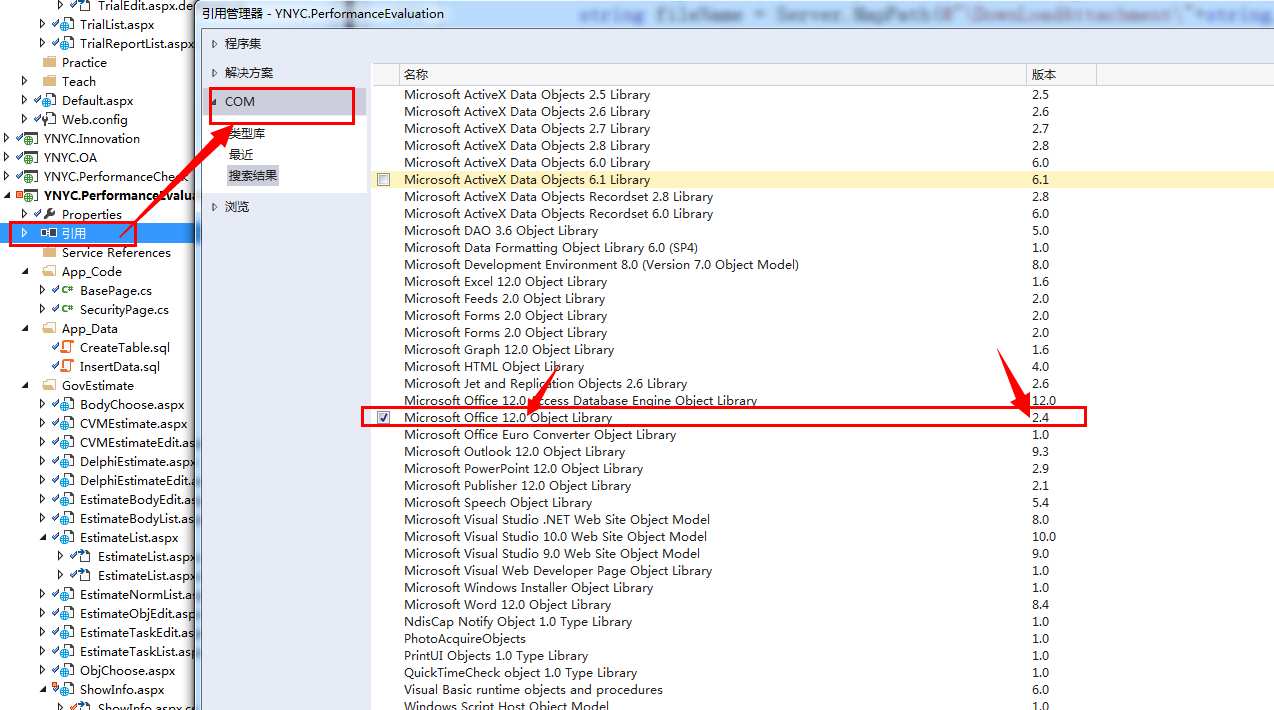The width and height of the screenshot is (1274, 710).
Task: Click the App_Code folder icon
Action: coord(51,271)
